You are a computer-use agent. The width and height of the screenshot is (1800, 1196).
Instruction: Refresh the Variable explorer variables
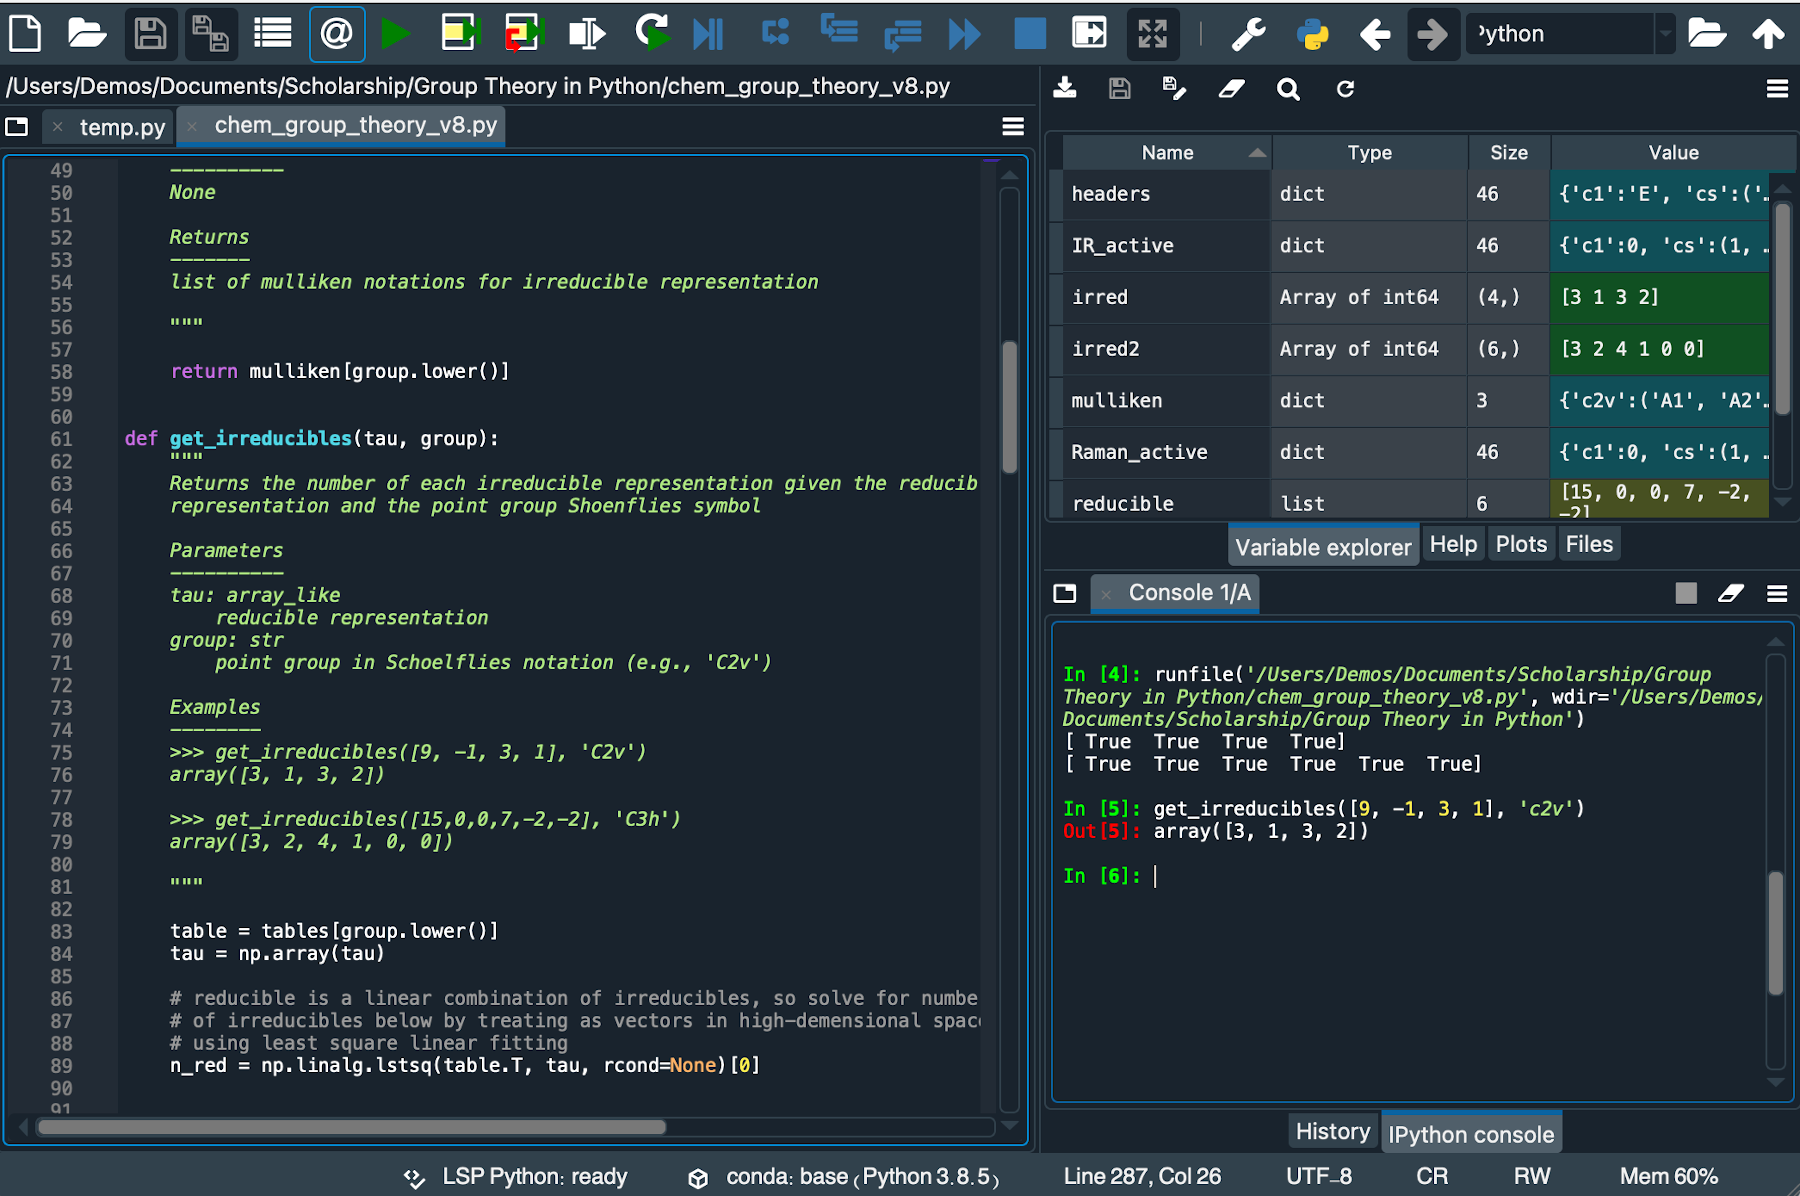click(1345, 89)
